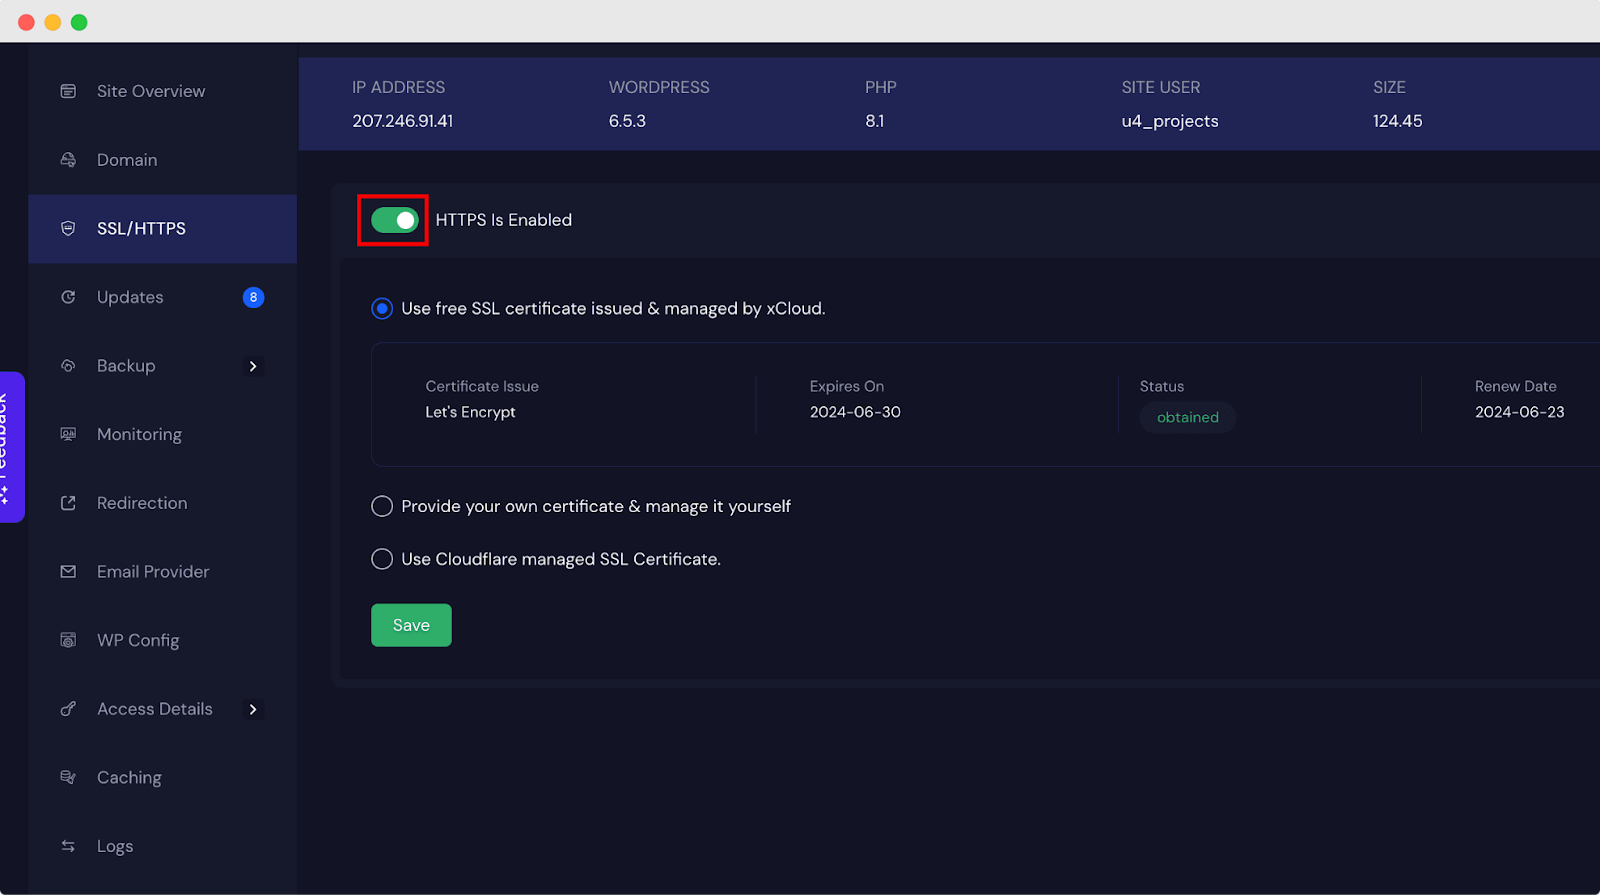The width and height of the screenshot is (1600, 895).
Task: Click the red close window button
Action: pos(26,22)
